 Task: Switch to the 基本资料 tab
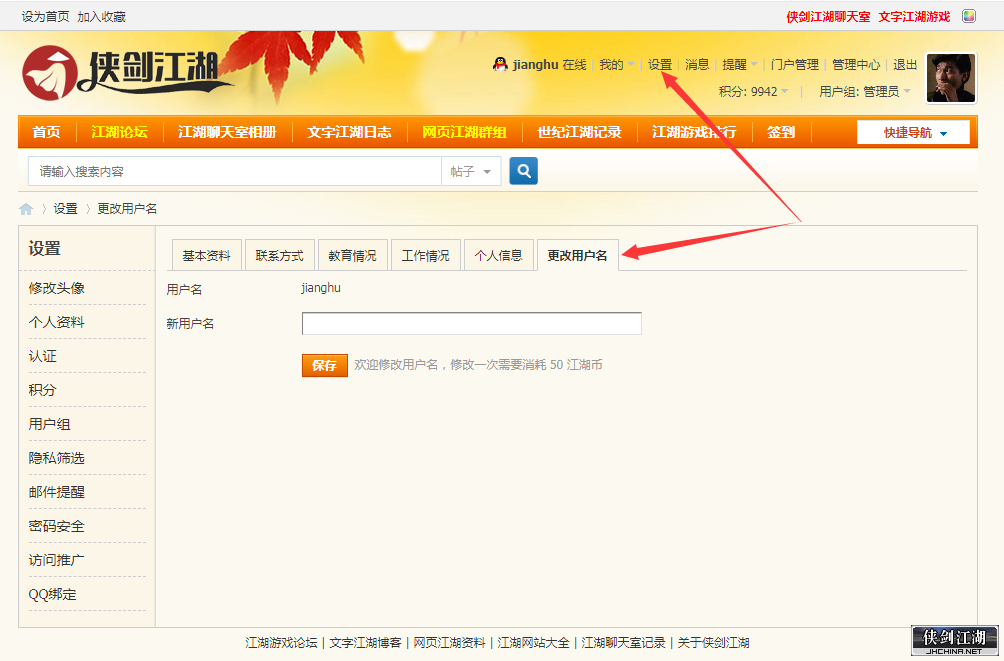click(206, 256)
